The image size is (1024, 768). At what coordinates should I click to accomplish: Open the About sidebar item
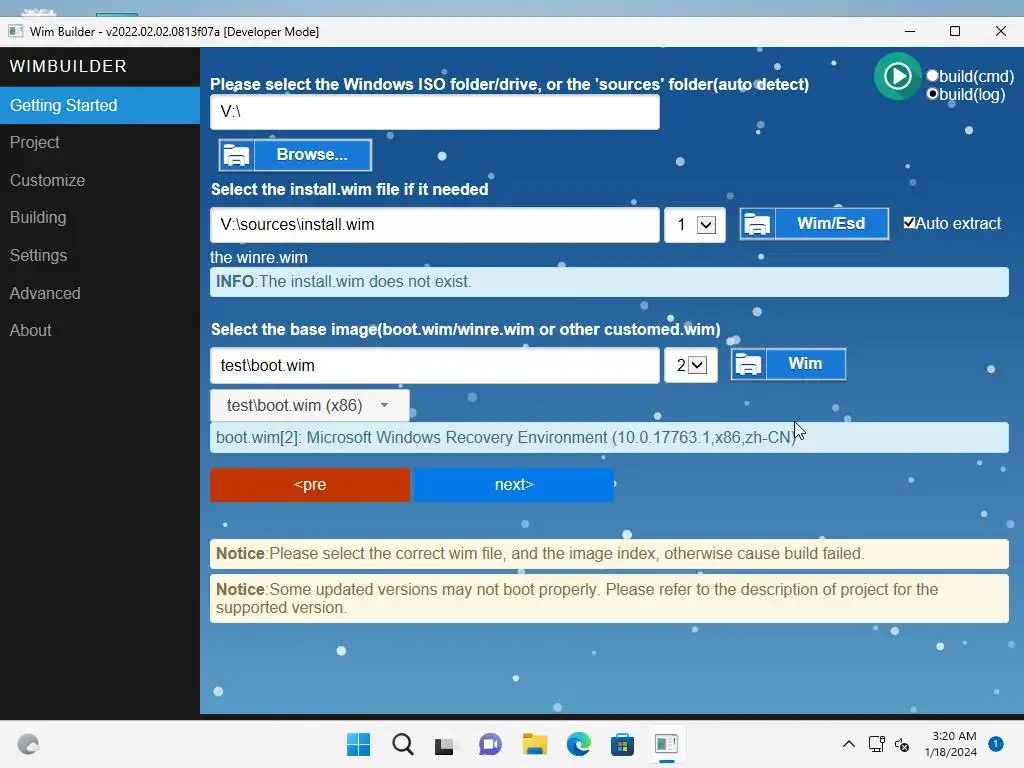pos(100,330)
